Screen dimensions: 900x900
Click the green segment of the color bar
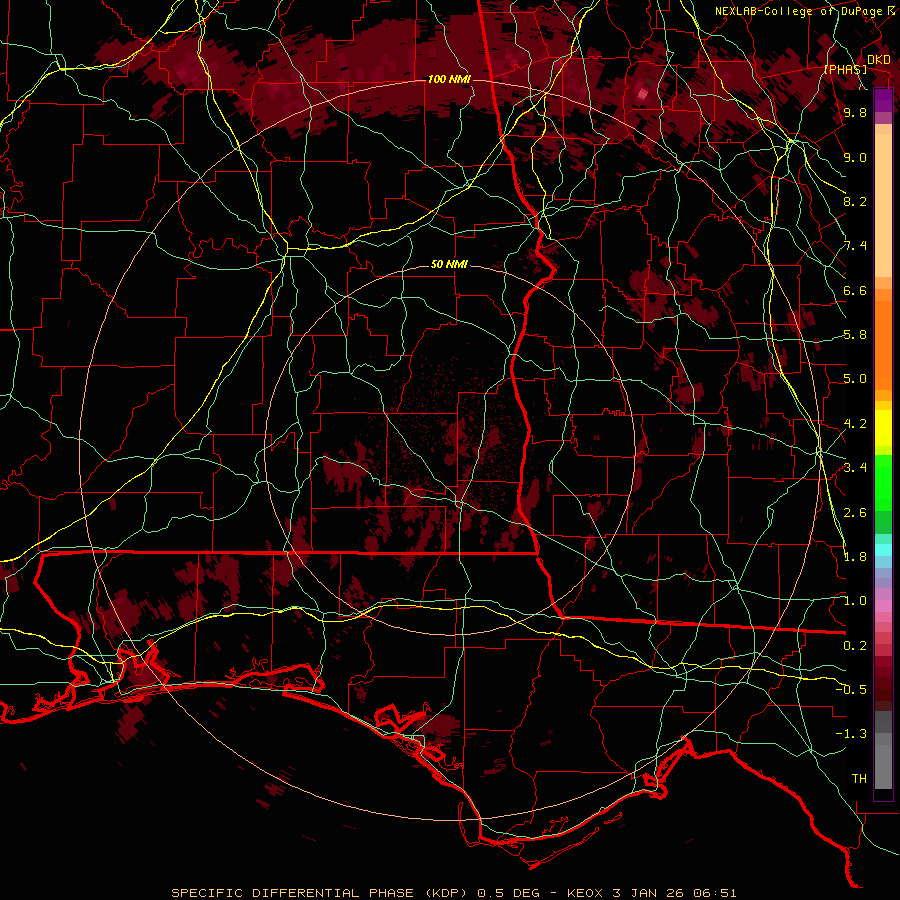(x=883, y=483)
